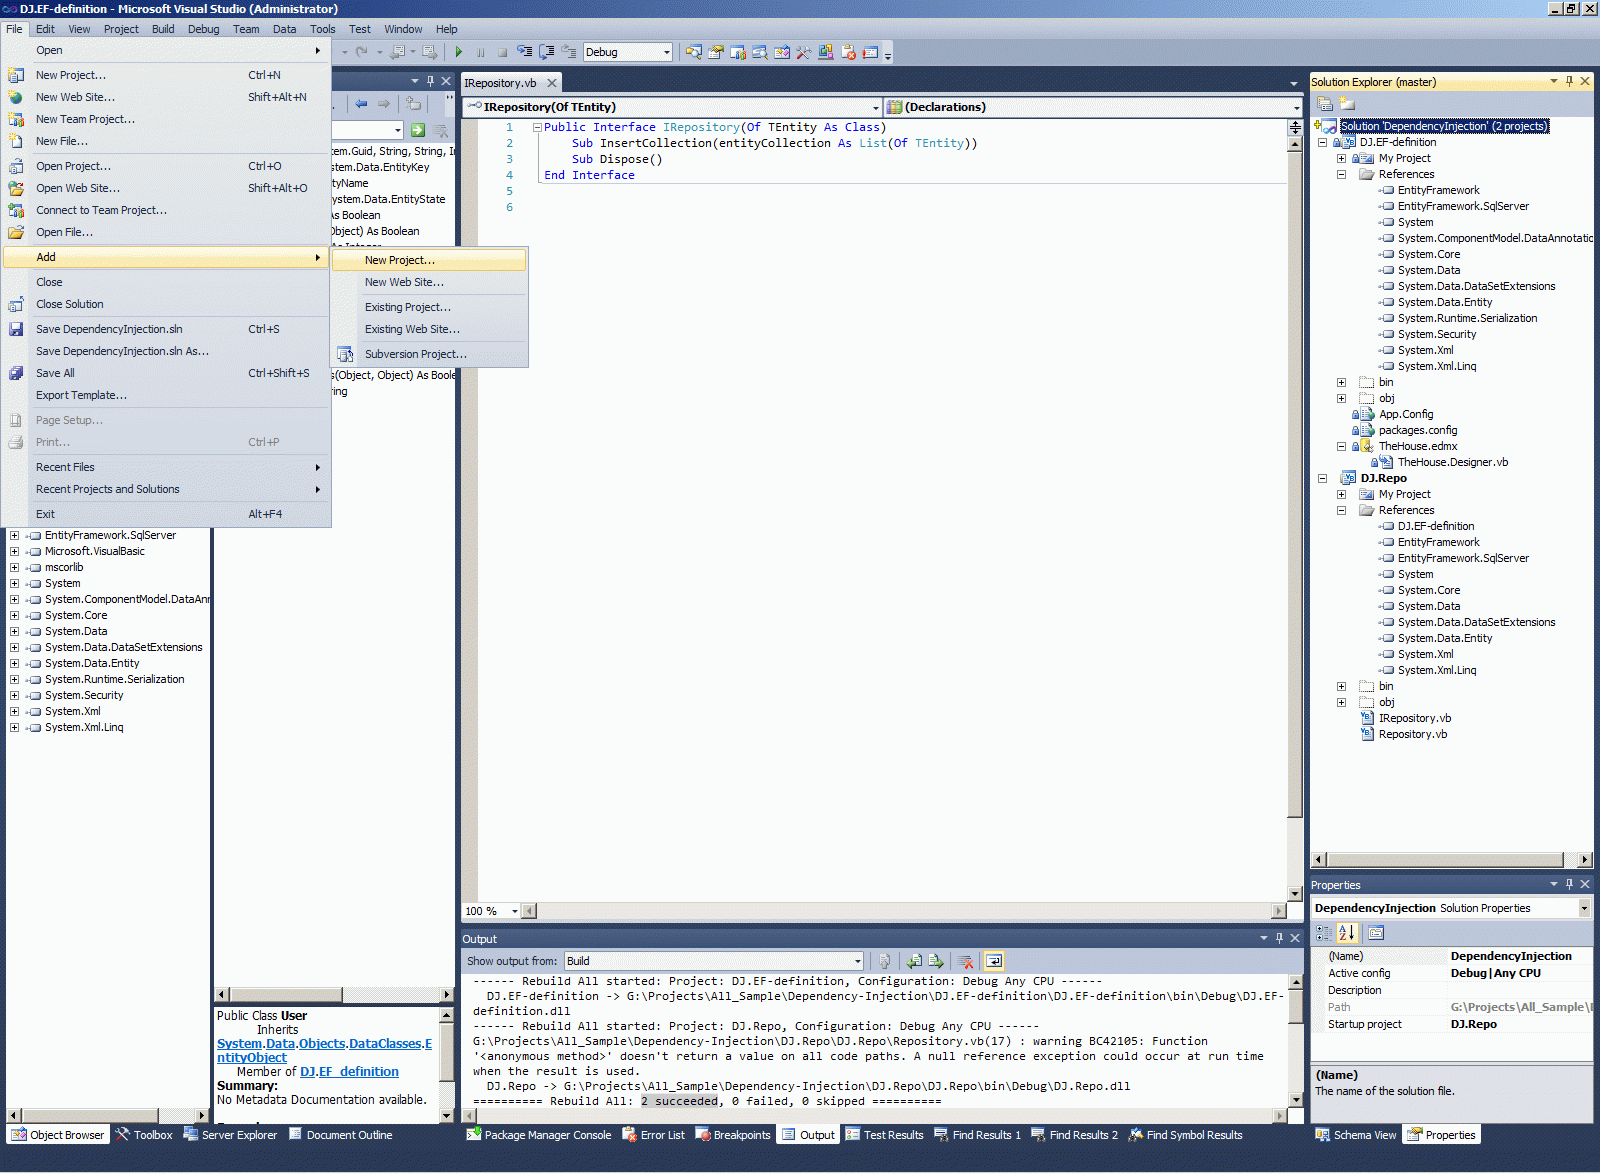Collapse the DJ.Repo project node

click(1322, 478)
